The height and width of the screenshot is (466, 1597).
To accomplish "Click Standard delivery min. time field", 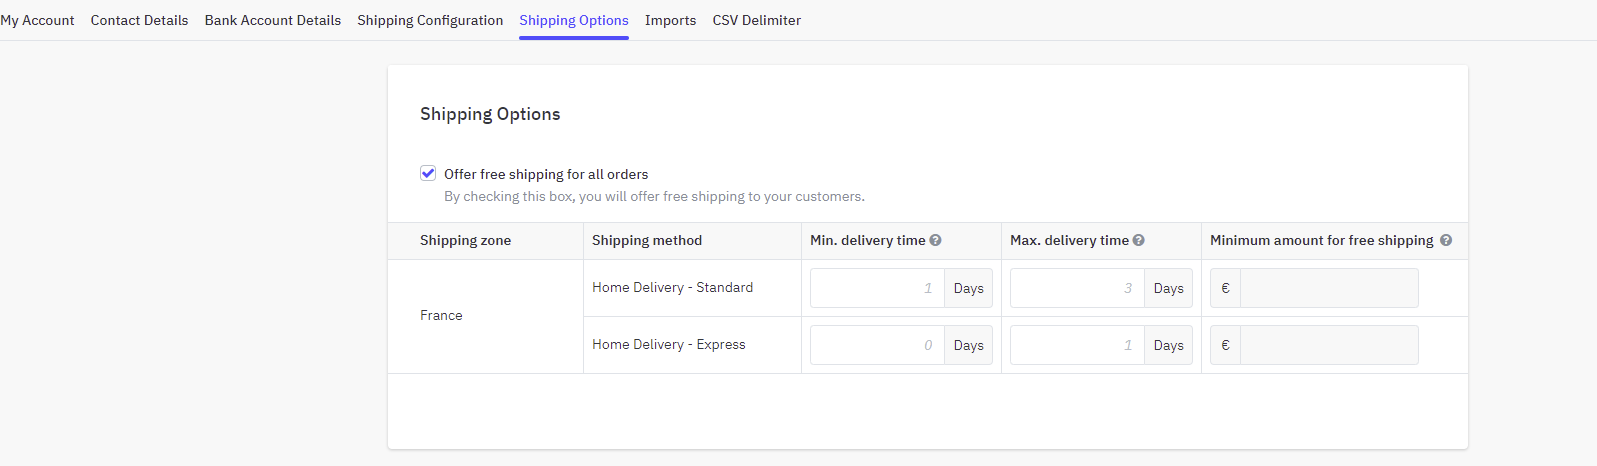I will pos(877,288).
